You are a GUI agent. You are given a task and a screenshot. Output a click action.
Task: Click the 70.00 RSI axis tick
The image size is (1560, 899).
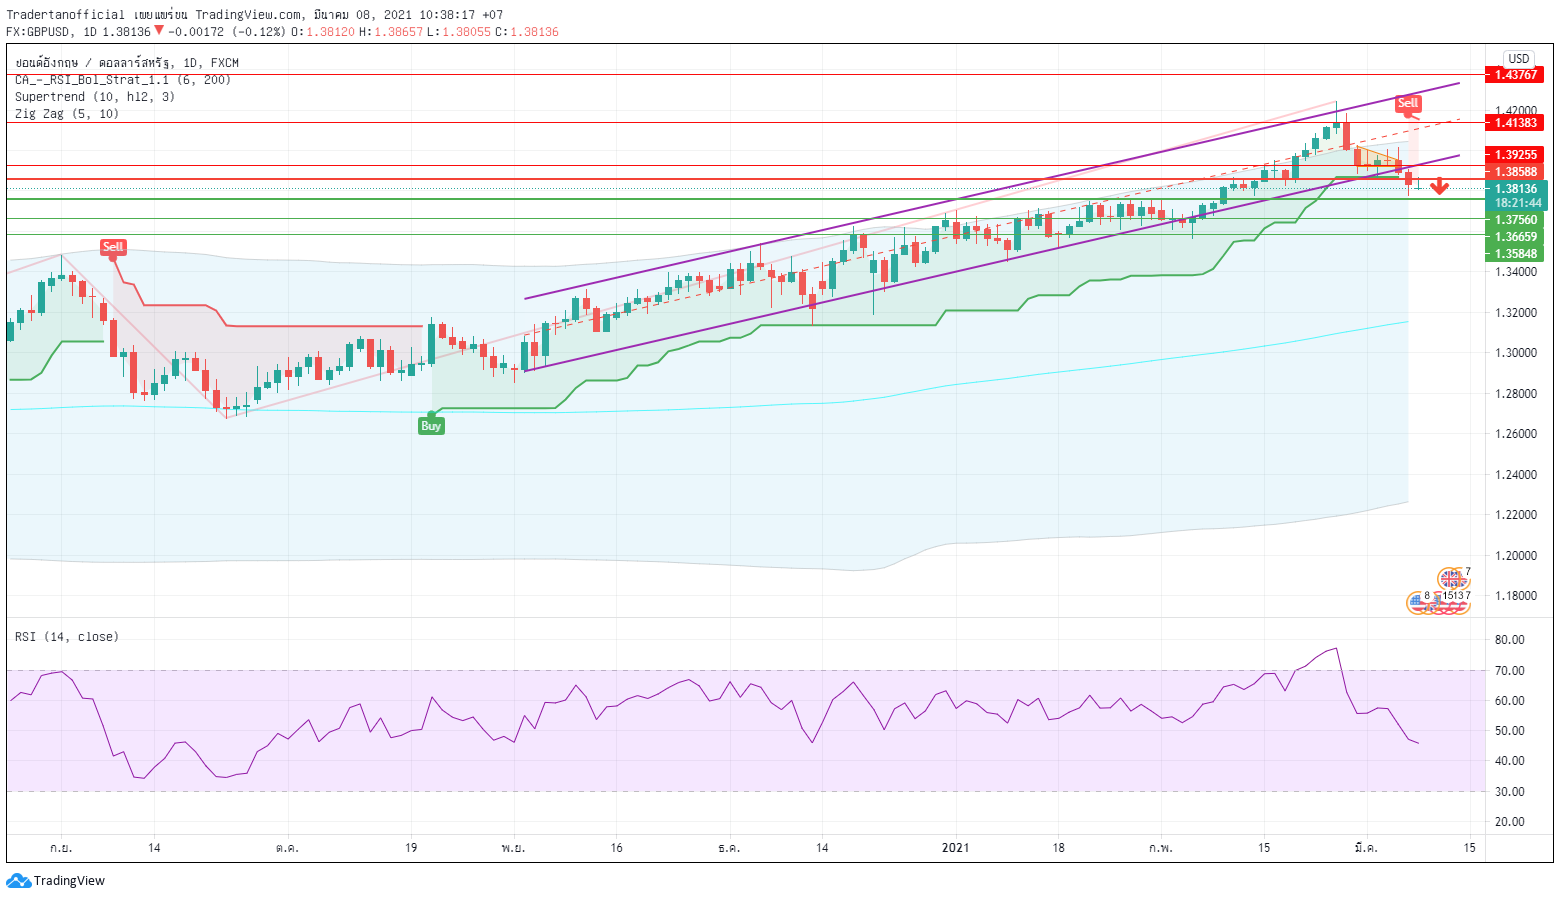[x=1509, y=671]
